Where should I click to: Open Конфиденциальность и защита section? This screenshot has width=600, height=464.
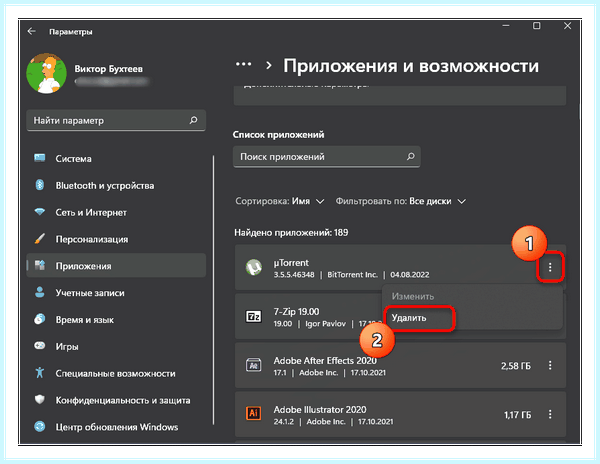tap(116, 400)
